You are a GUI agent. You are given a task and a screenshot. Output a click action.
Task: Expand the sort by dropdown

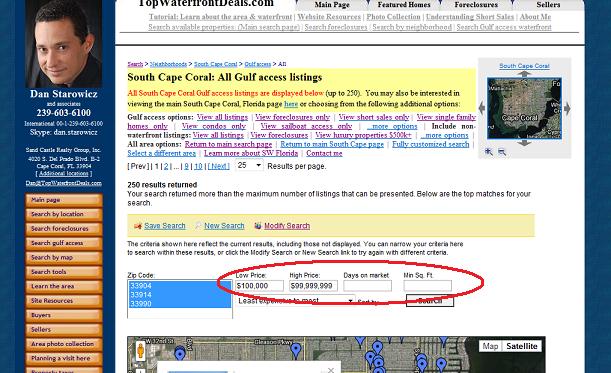pyautogui.click(x=296, y=301)
